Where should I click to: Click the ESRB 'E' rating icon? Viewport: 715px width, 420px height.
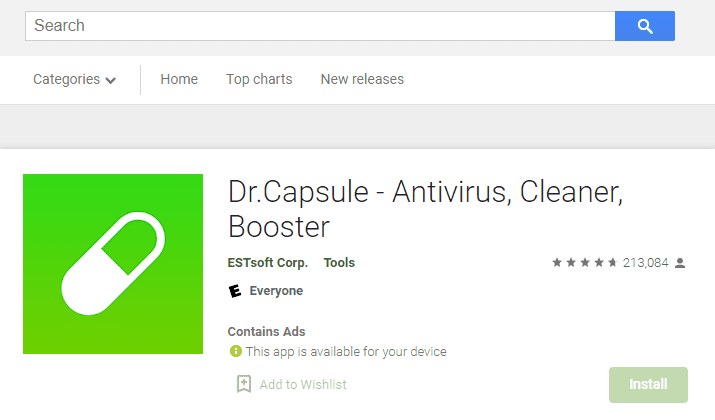[x=235, y=290]
